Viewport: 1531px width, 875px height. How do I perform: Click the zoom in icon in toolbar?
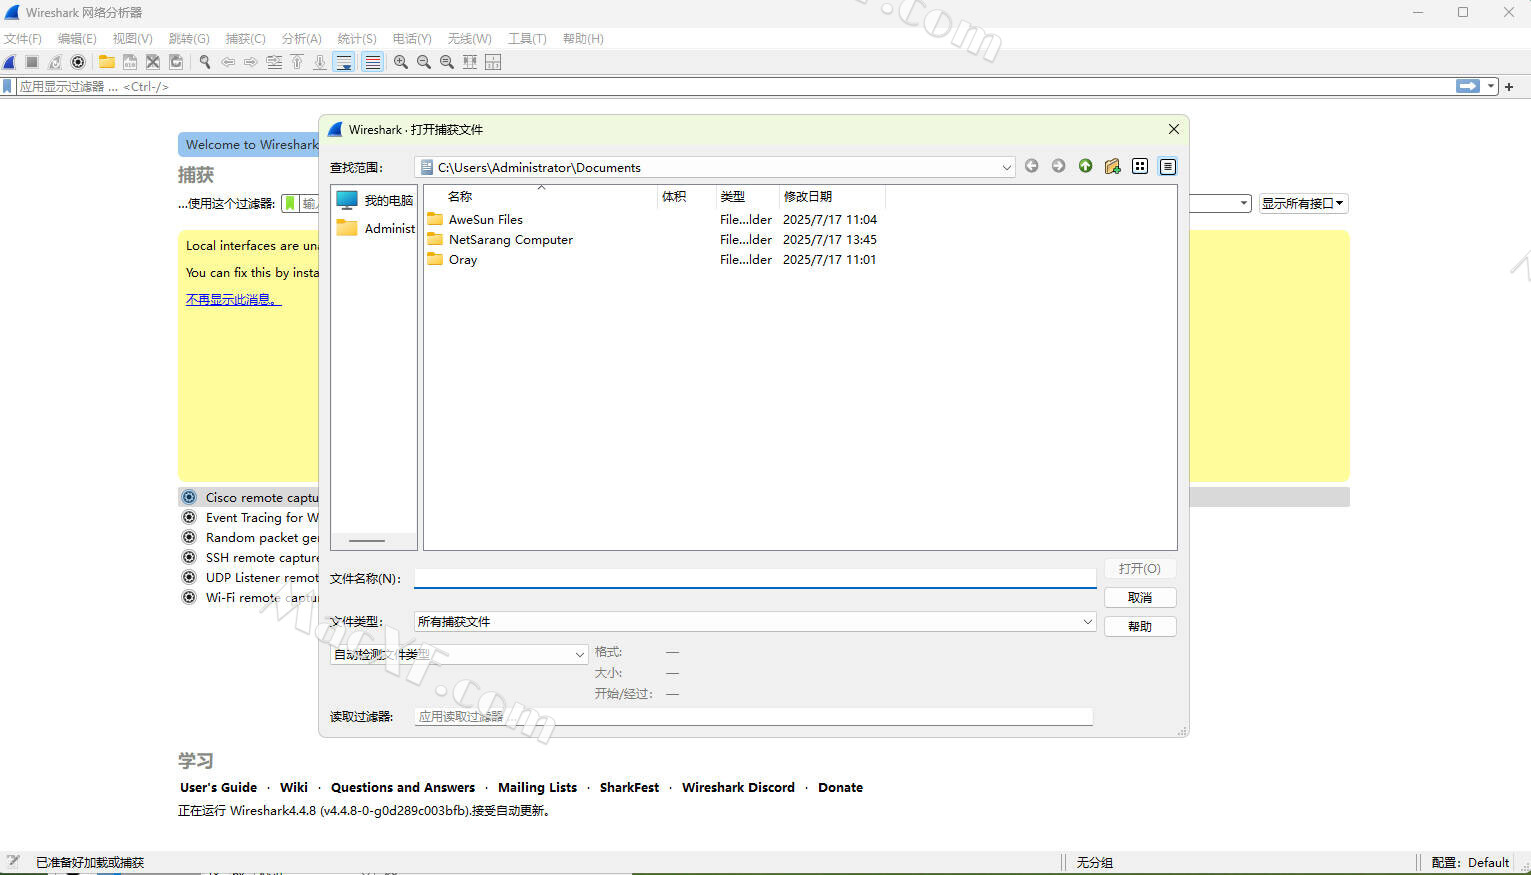tap(401, 62)
